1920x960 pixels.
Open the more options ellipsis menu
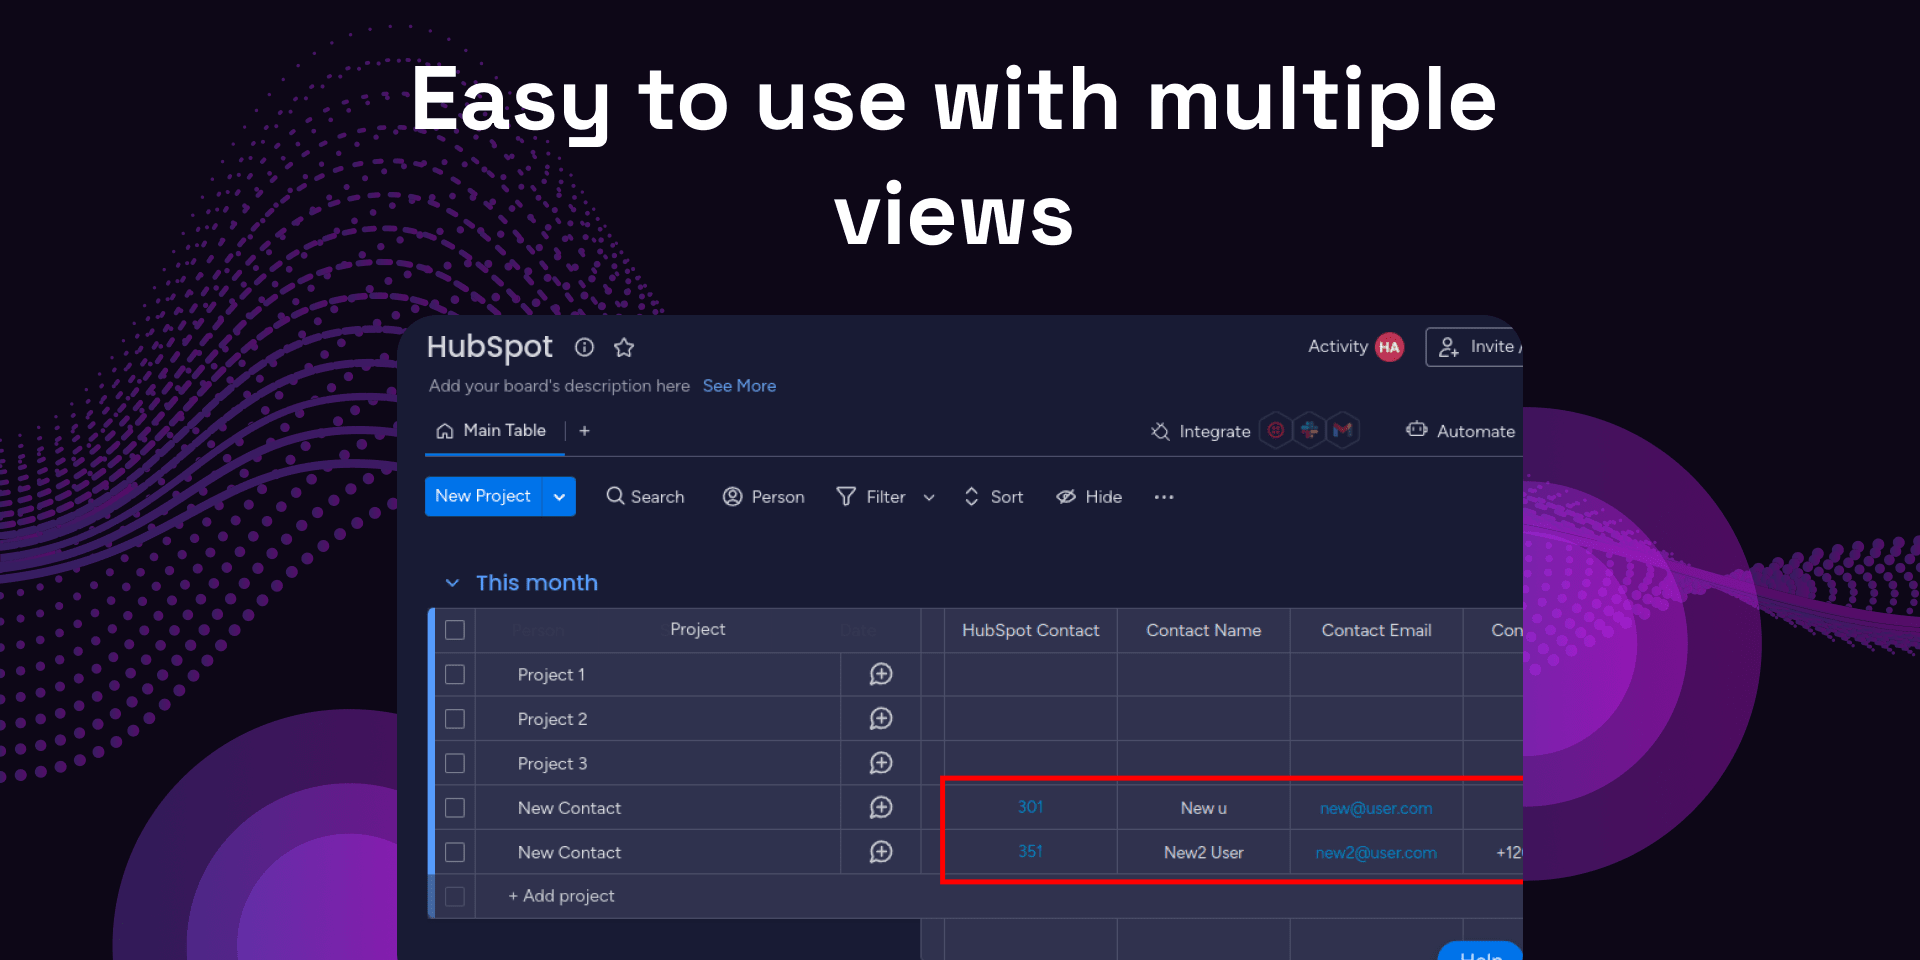[x=1164, y=497]
